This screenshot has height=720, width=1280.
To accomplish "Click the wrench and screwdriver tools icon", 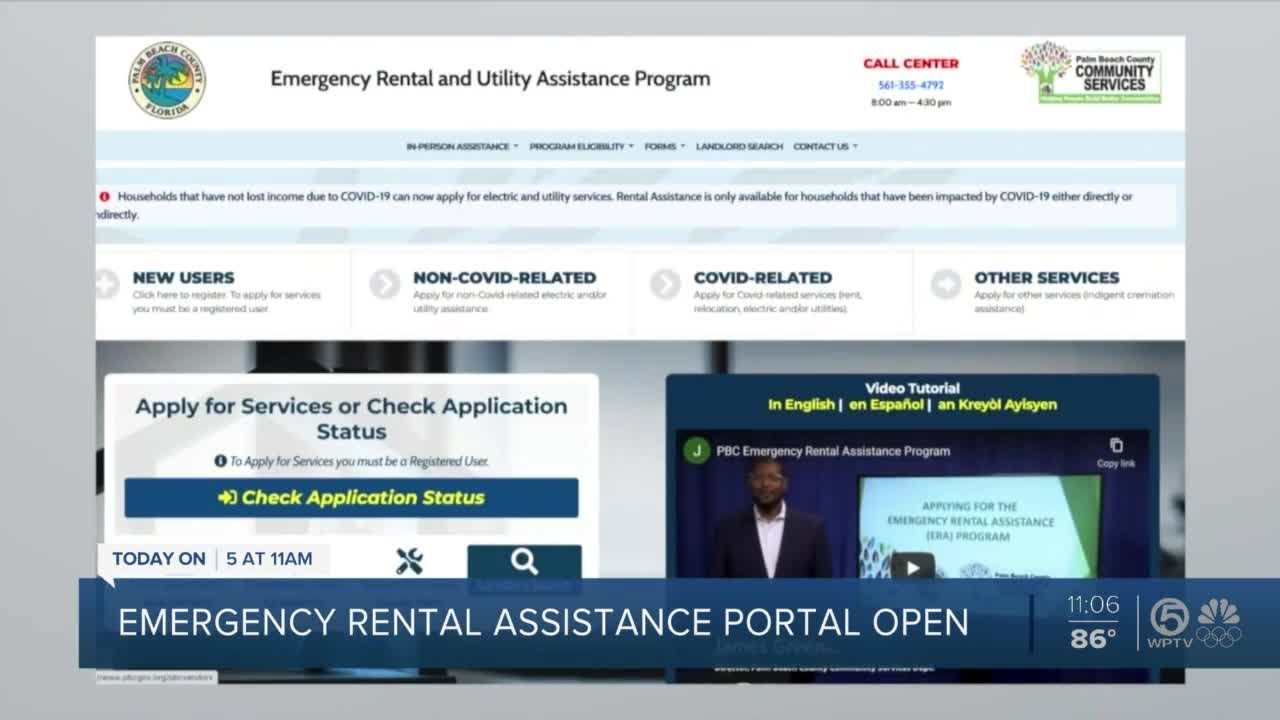I will pos(409,561).
